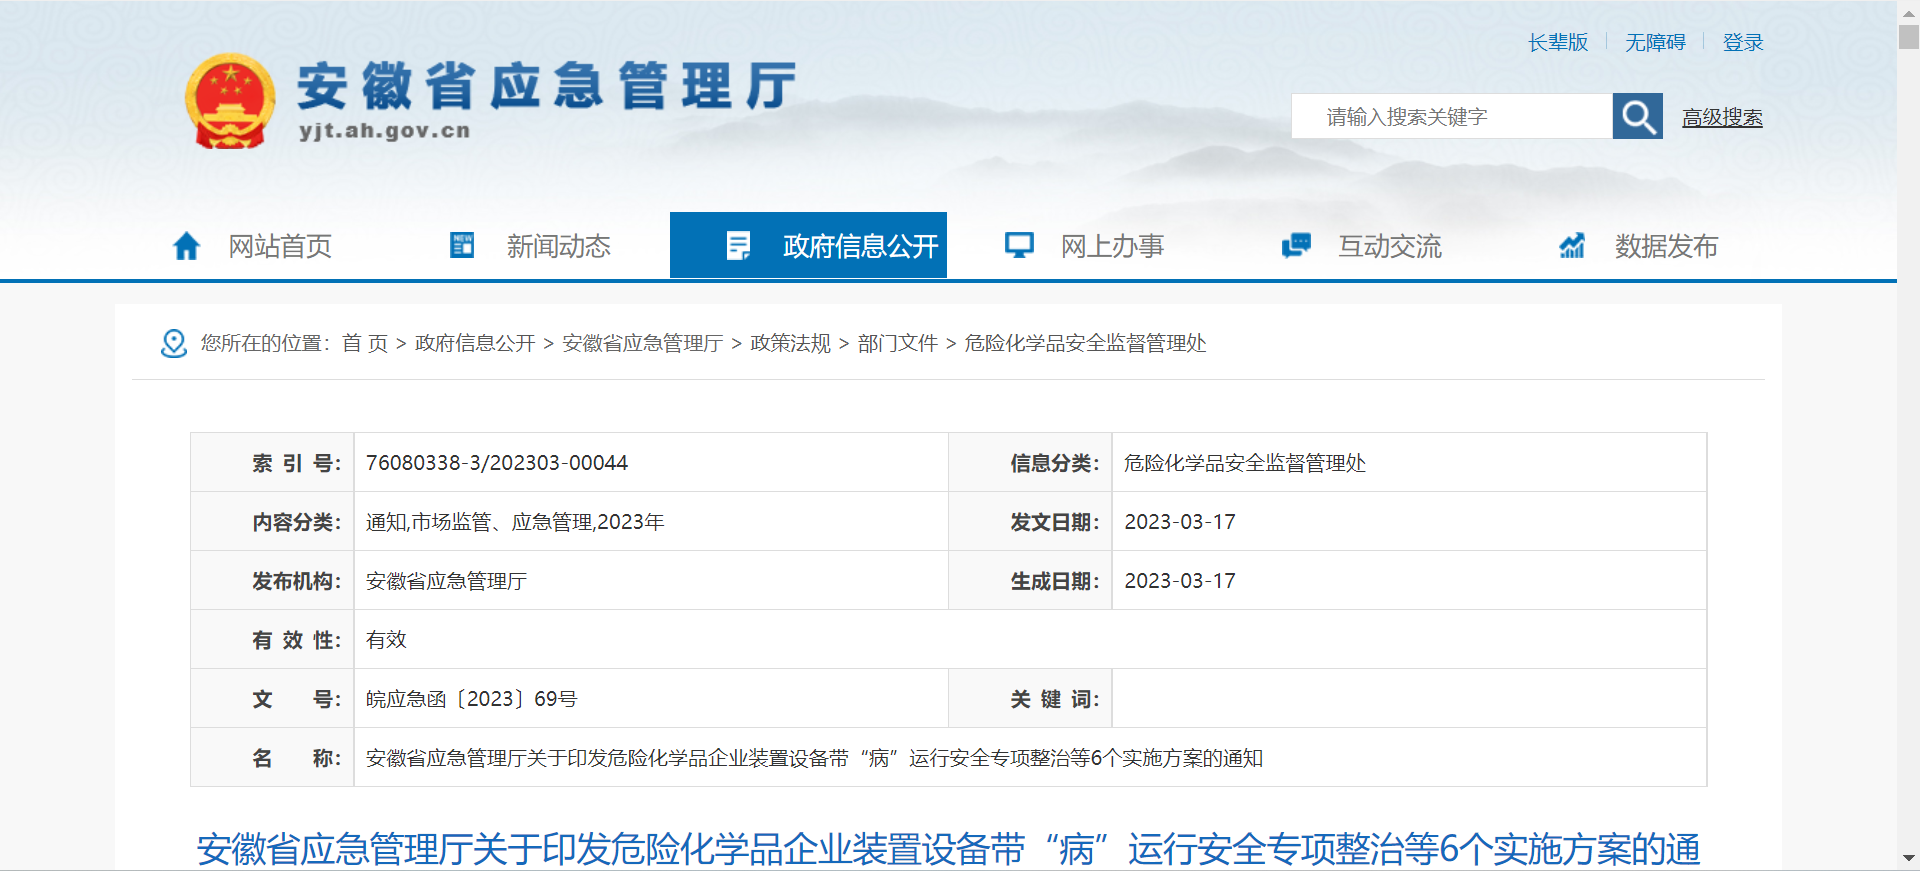Click the scrollbar down arrow
The width and height of the screenshot is (1920, 871).
[x=1908, y=859]
